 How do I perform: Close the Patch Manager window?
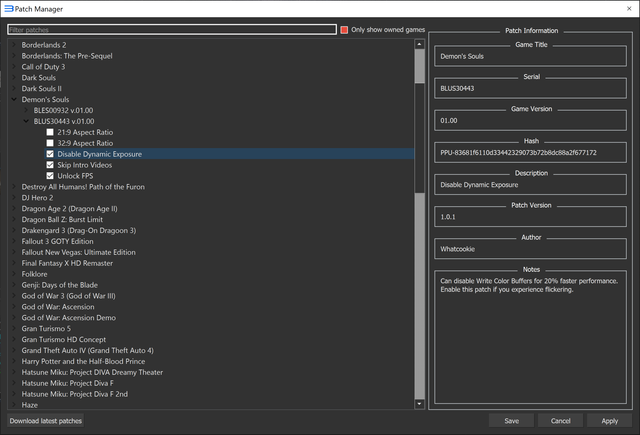(x=629, y=9)
